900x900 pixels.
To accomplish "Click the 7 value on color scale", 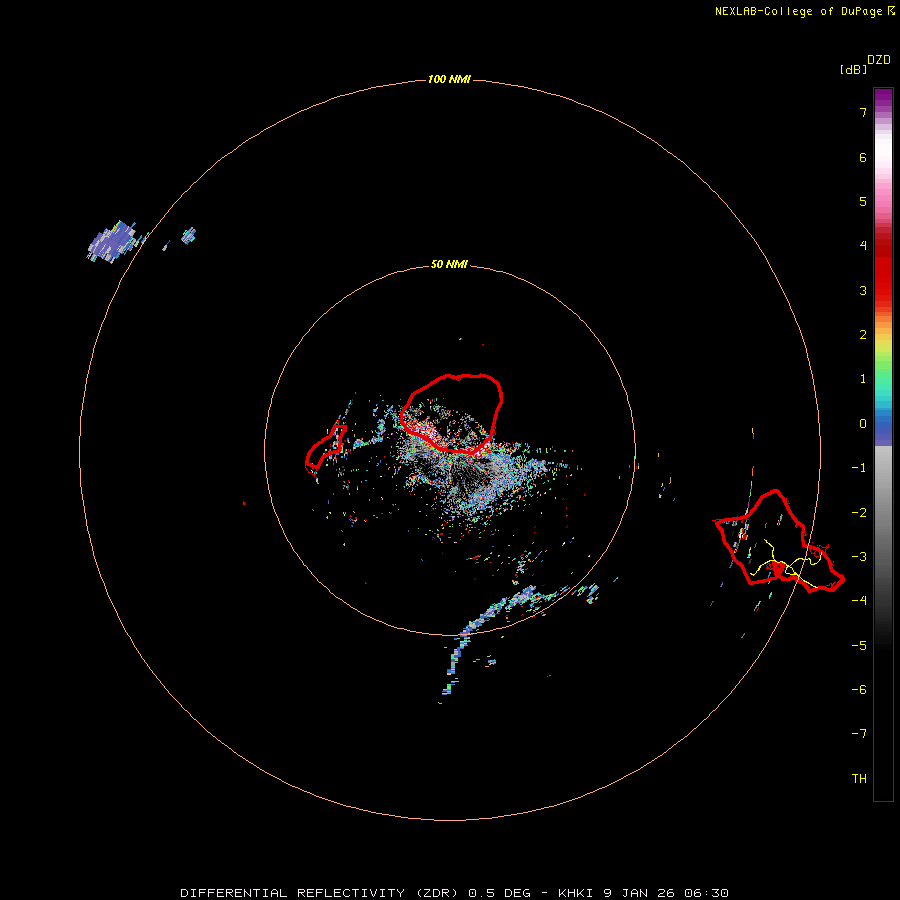I will point(863,112).
